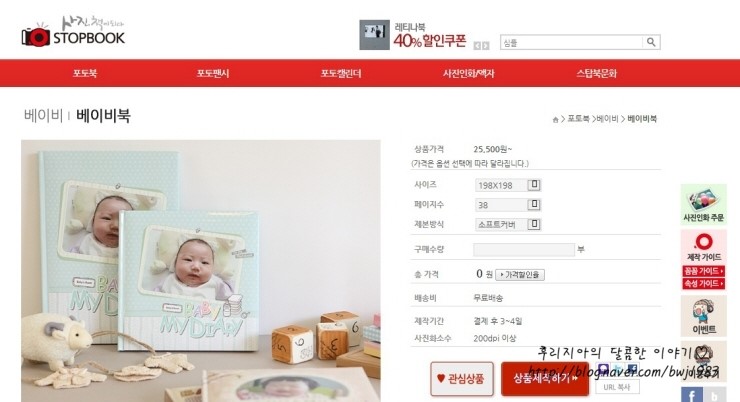Click the 레티나북 40% 할인쿠폰 banner
The image size is (740, 402).
point(413,35)
